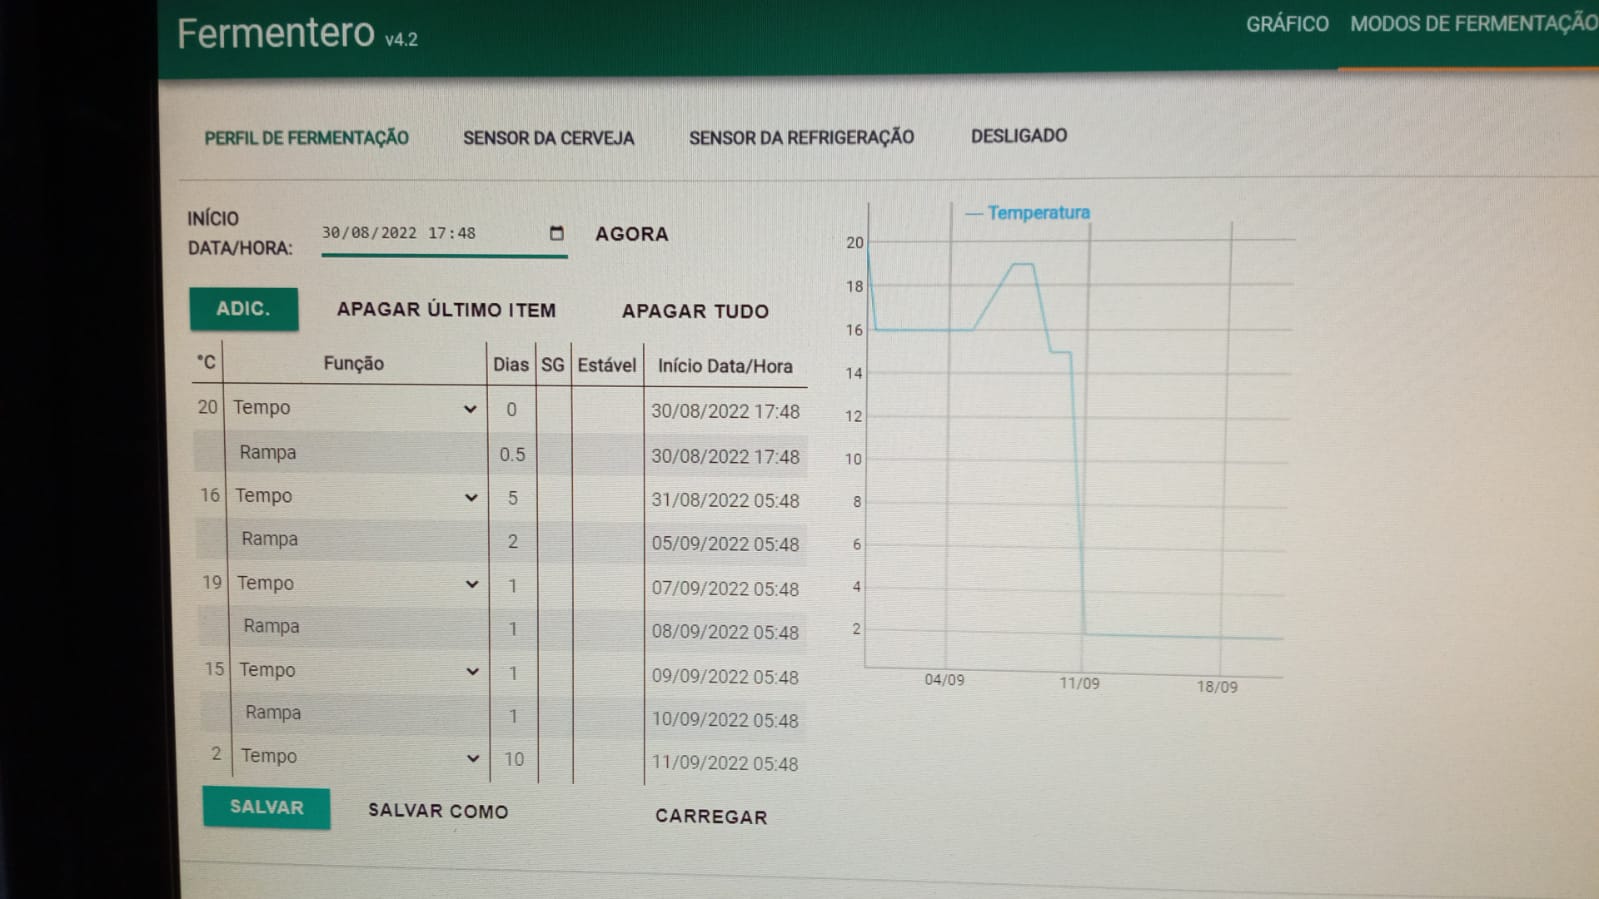Click the date cell 05/09/2022 05:48
Screen dimensions: 1599x899
[725, 544]
